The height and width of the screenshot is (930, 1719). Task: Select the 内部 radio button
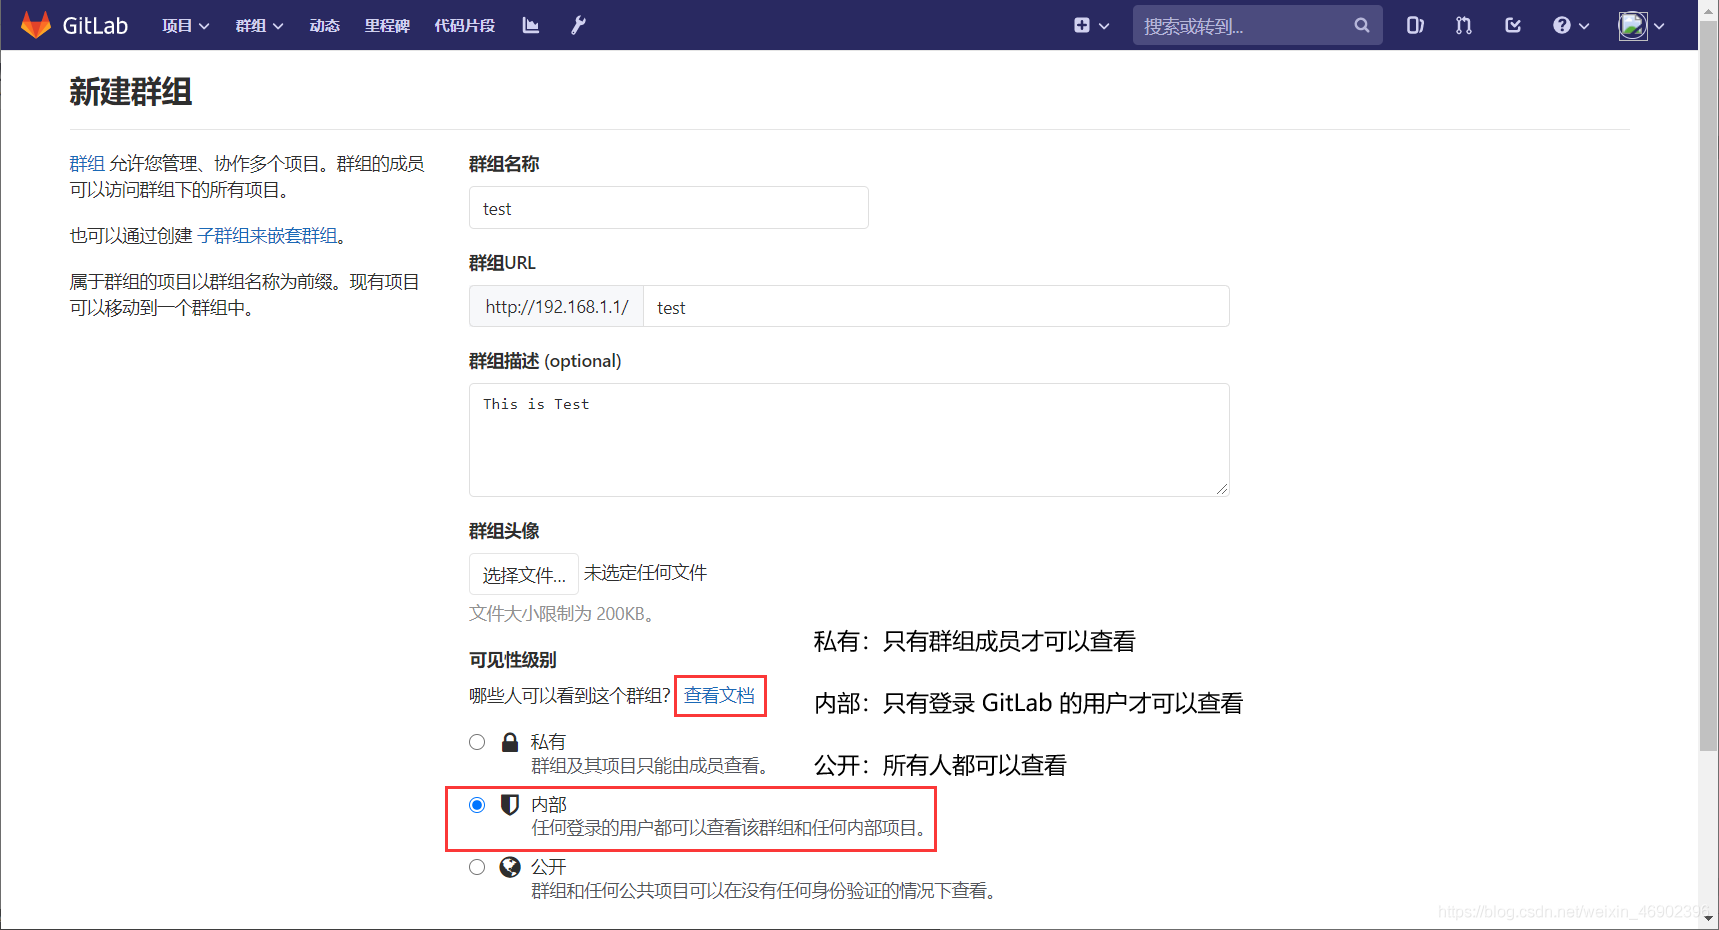click(477, 805)
